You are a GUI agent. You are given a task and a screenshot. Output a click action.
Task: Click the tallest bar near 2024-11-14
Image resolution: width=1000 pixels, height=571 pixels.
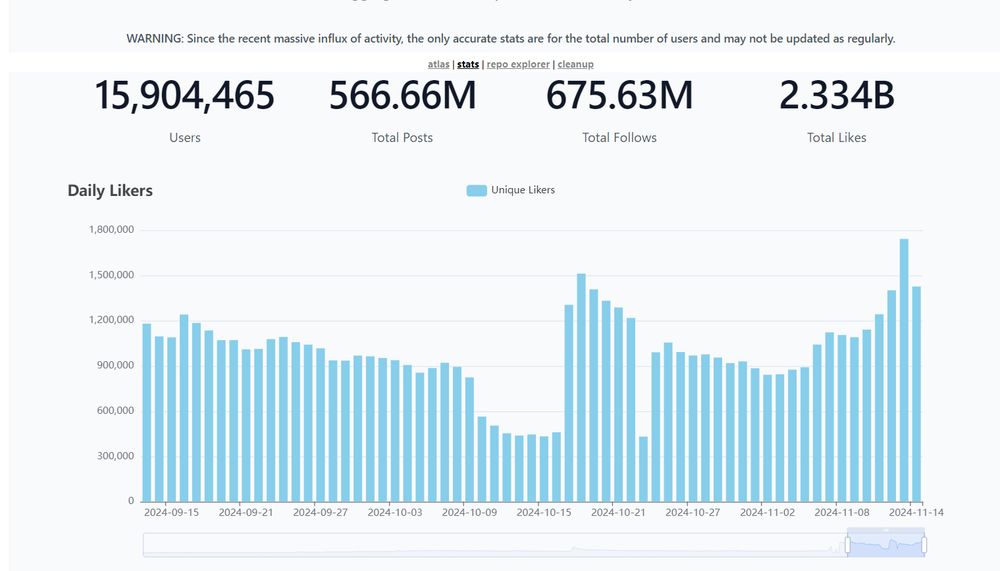click(x=904, y=370)
